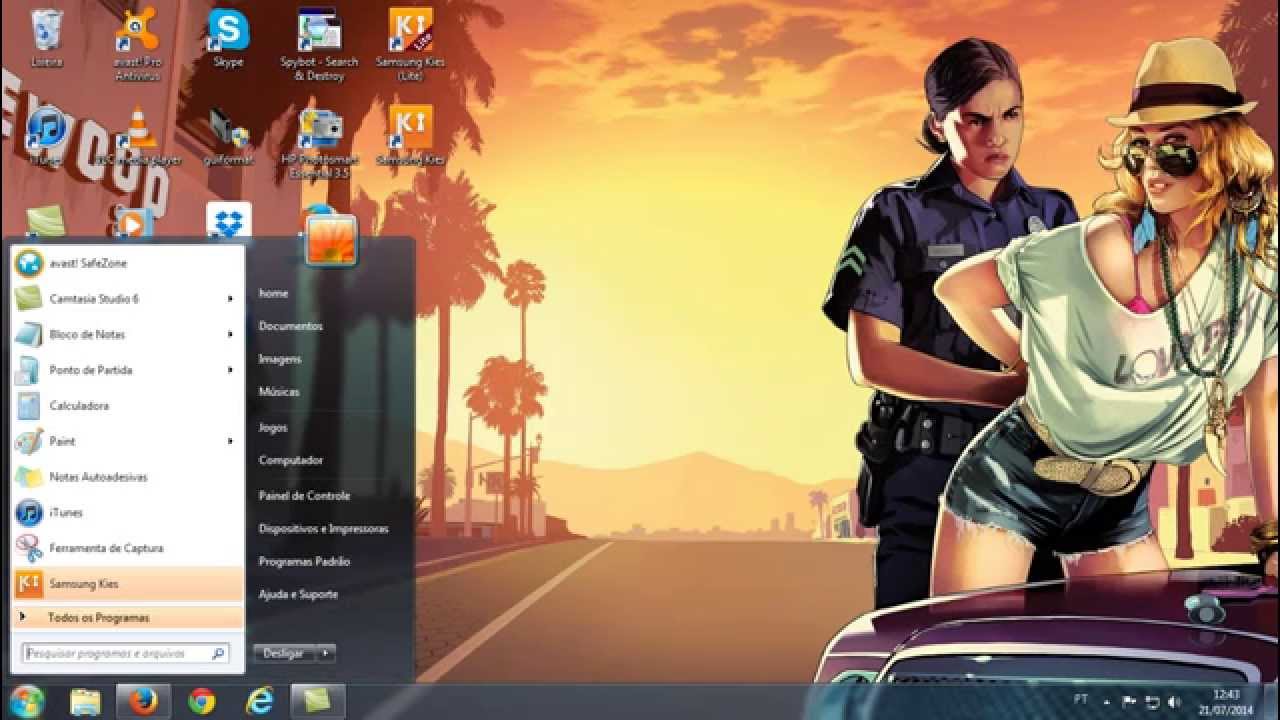Switch to Camtasia window in the taskbar
This screenshot has height=720, width=1280.
point(318,702)
